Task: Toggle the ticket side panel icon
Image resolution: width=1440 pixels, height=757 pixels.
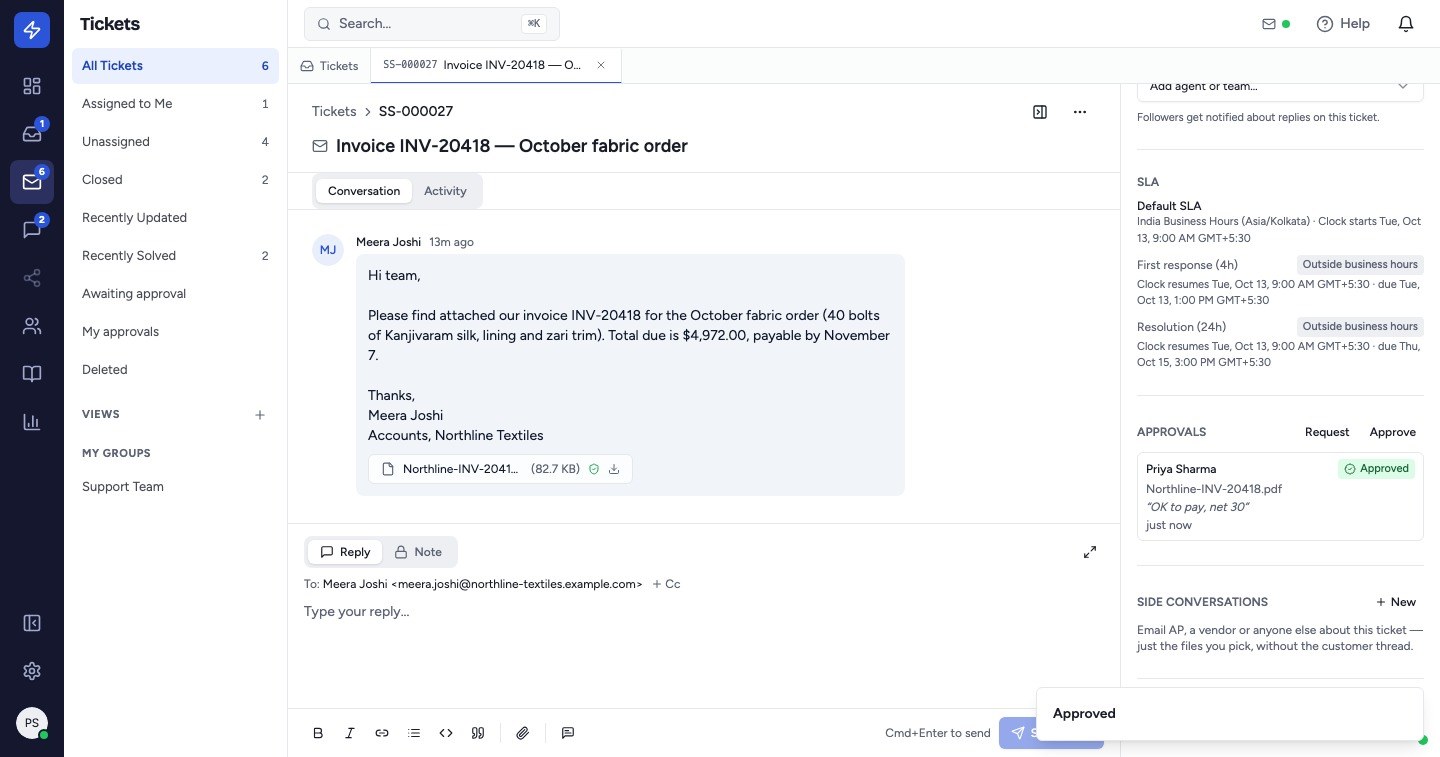Action: [x=1040, y=112]
